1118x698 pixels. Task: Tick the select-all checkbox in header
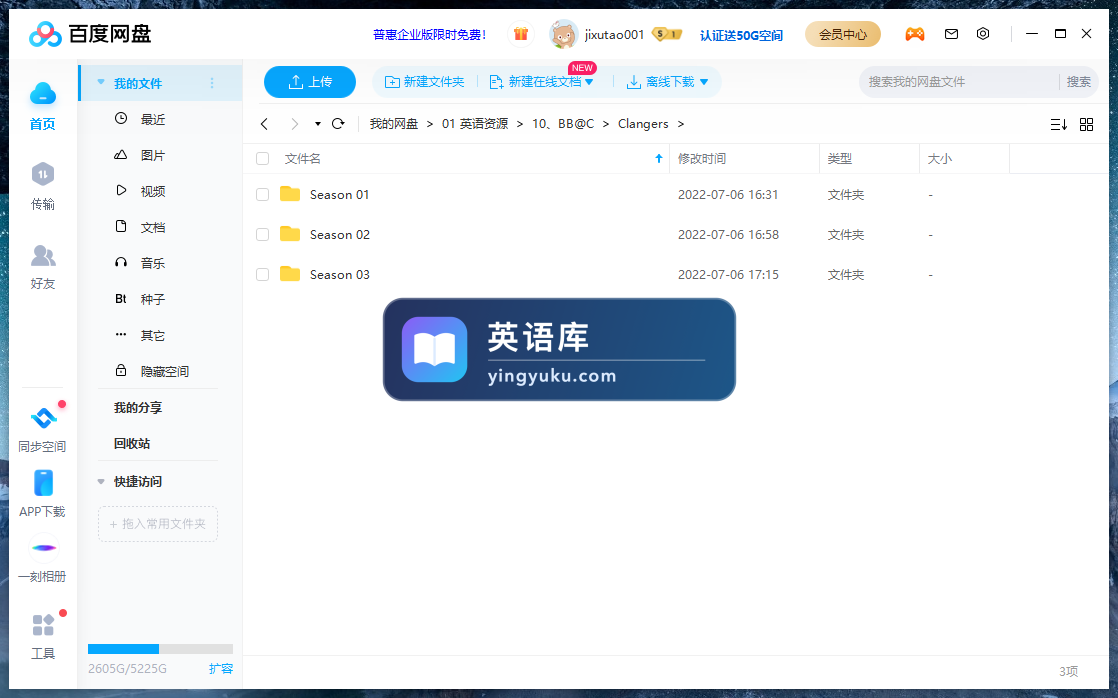pyautogui.click(x=262, y=158)
